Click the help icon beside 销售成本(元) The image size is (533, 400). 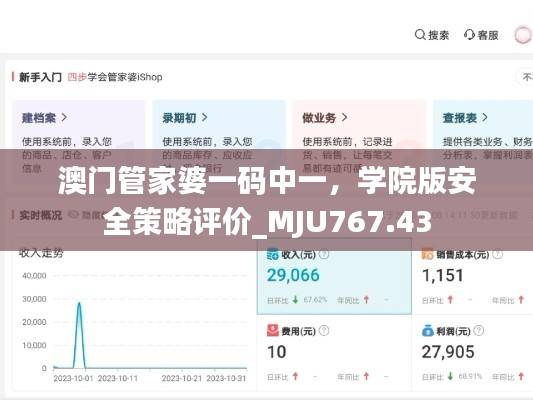[497, 254]
